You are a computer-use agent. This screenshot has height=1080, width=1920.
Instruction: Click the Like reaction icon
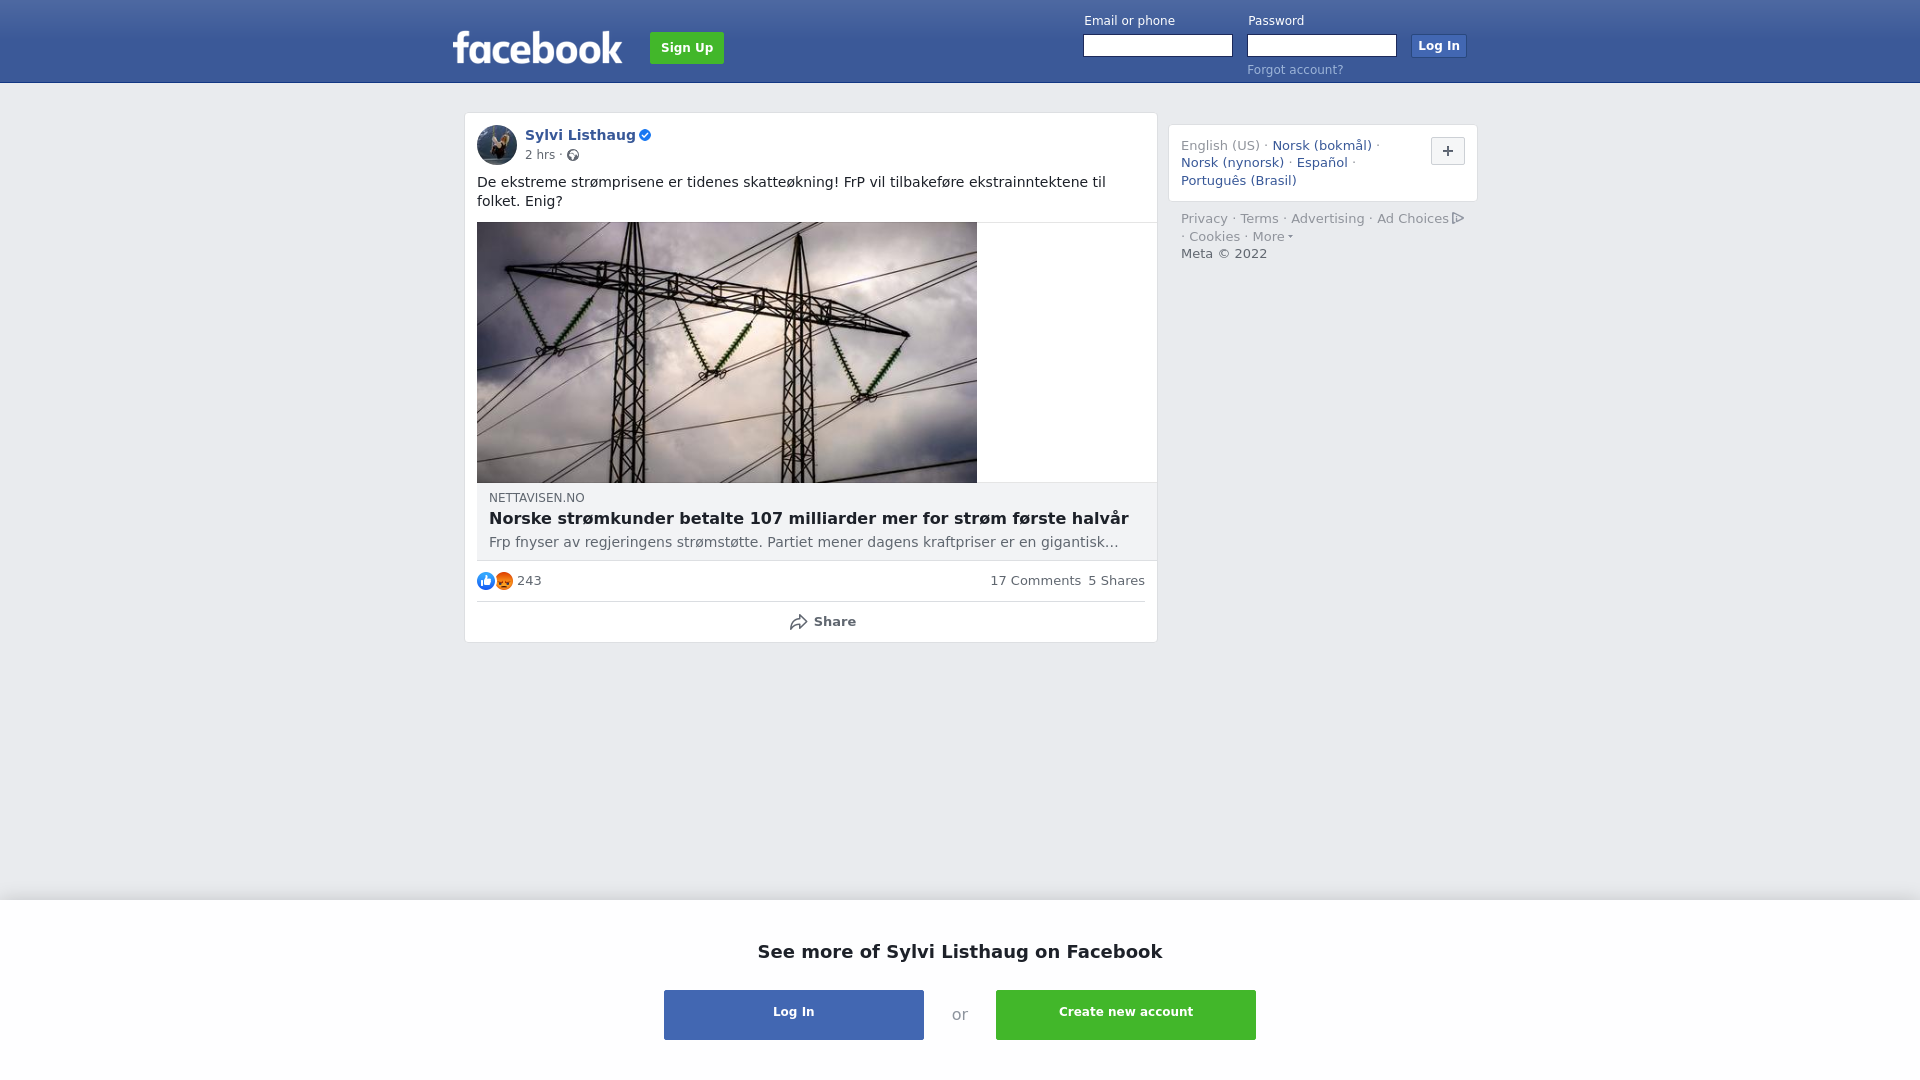(486, 581)
